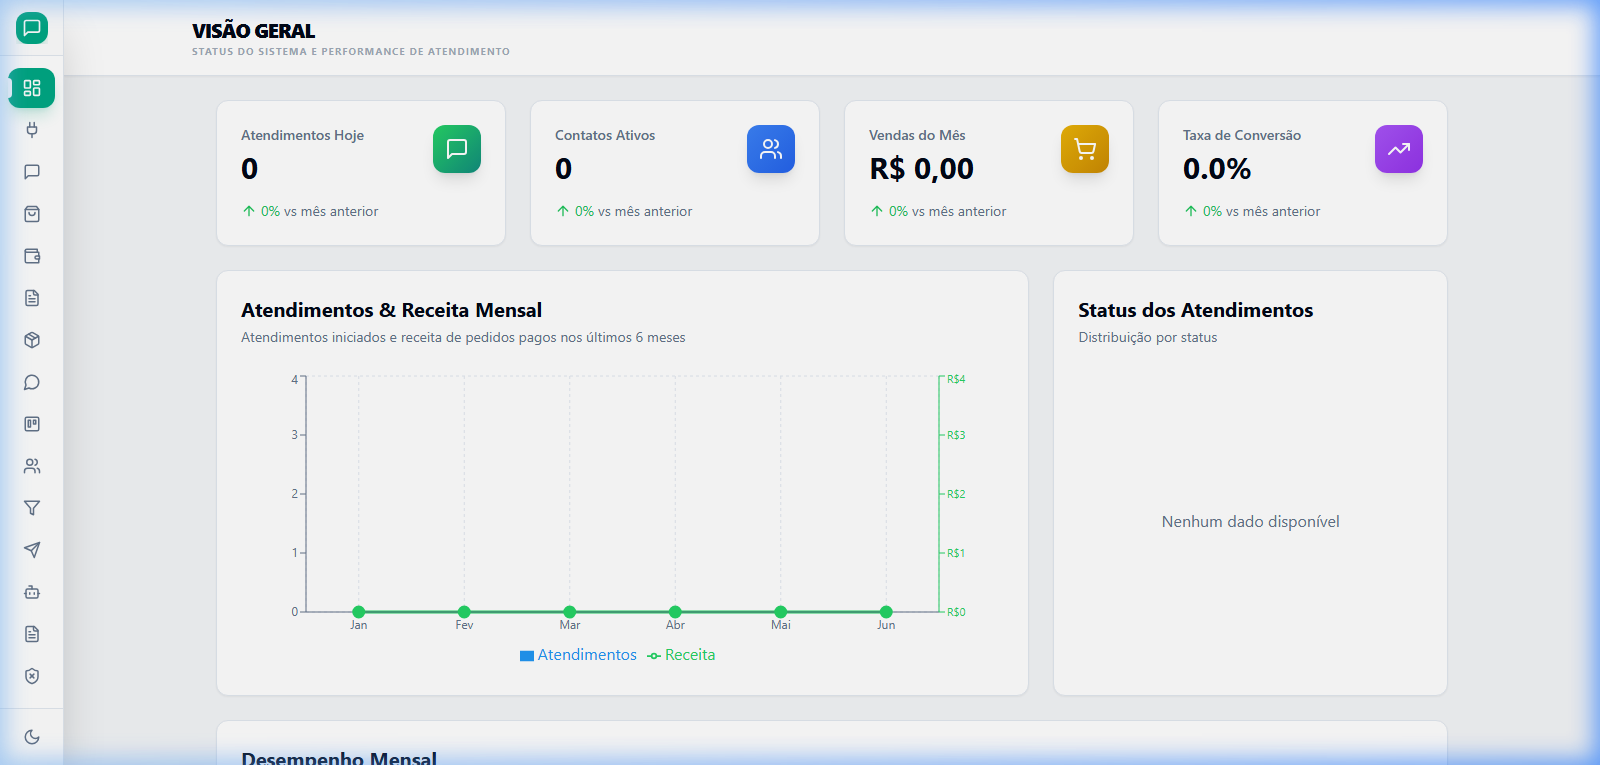Click the "STATUS DO SISTEMA E PERFORMANCE DE ATENDIMENTO" subtitle

click(x=351, y=52)
